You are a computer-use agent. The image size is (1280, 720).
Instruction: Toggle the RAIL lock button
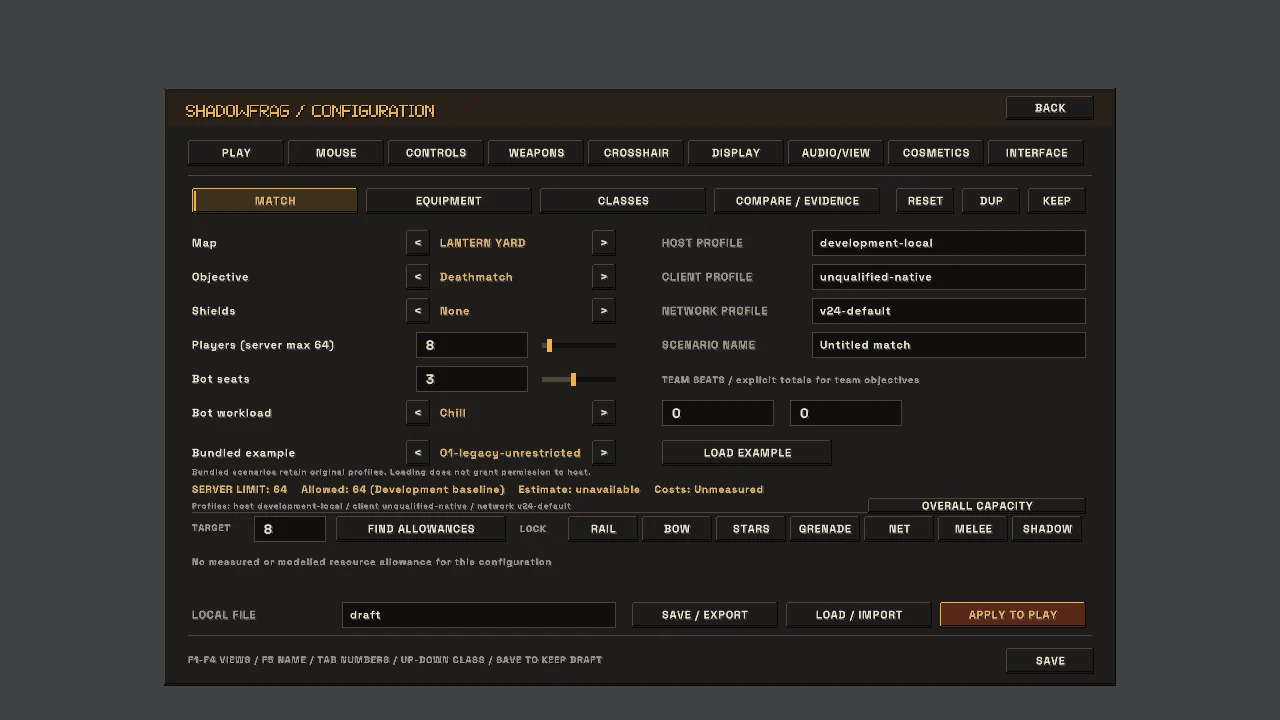(x=603, y=529)
